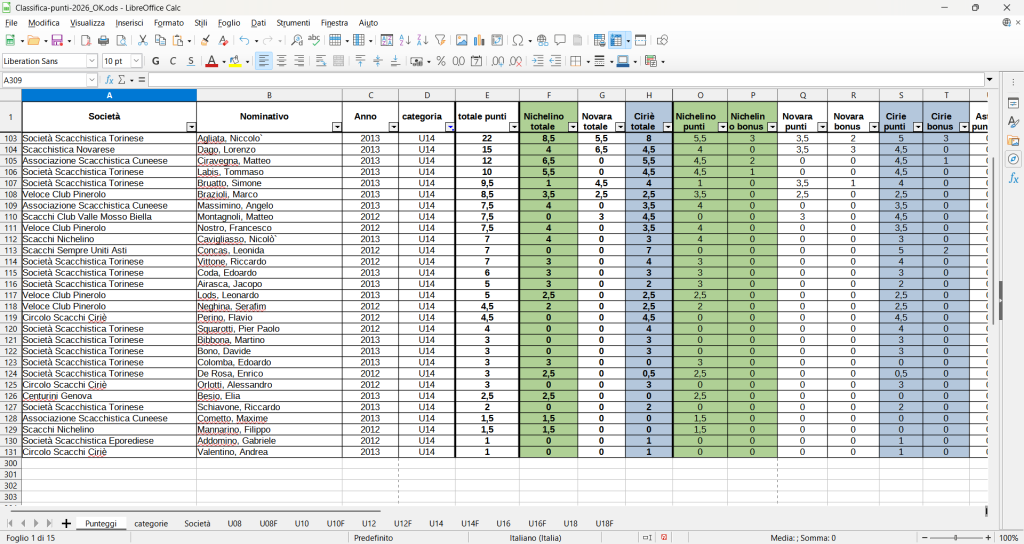Click the Clone formatting paintbrush icon
Viewport: 1024px width, 544px height.
(206, 41)
